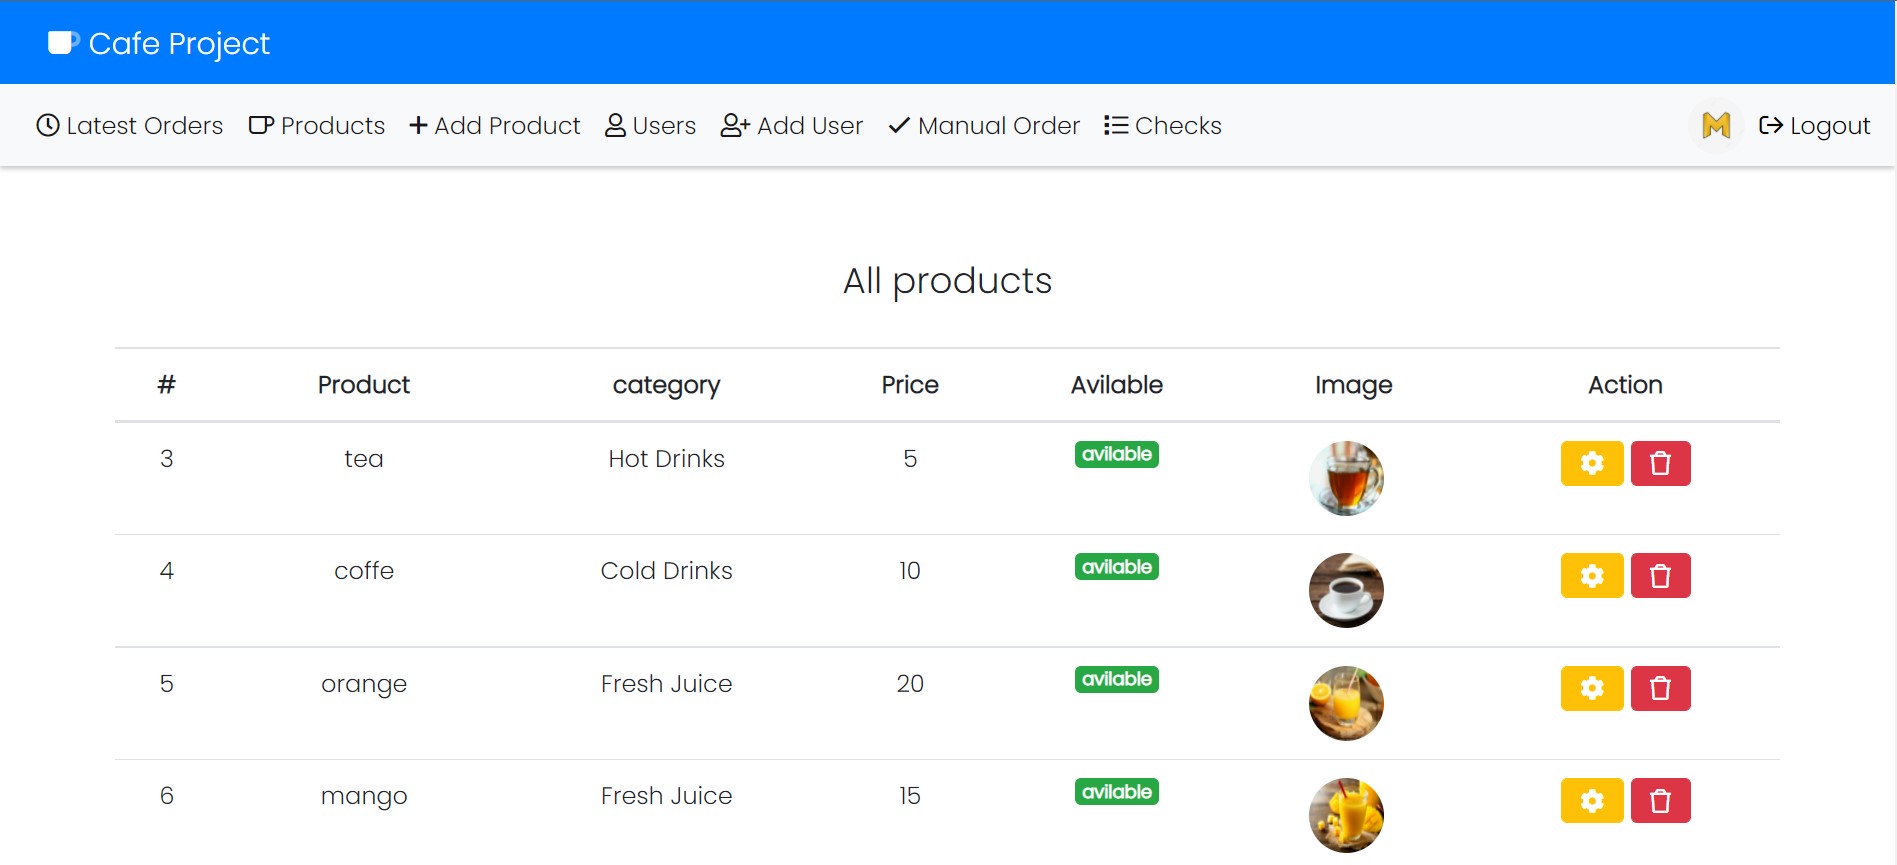
Task: Click the Cafe Project cup logo
Action: click(63, 43)
